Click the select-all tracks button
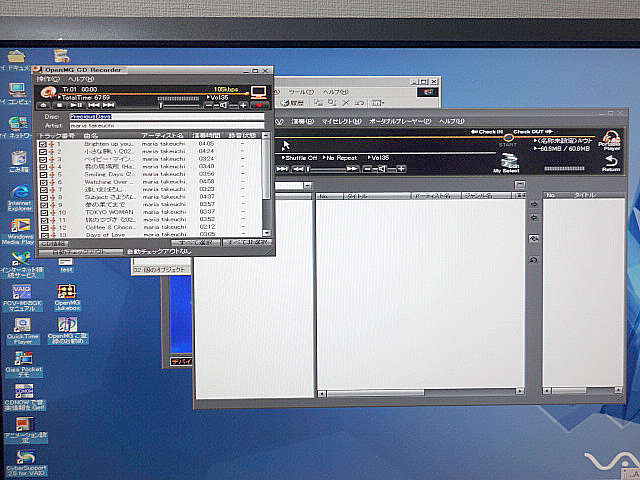This screenshot has width=640, height=480. [x=196, y=243]
